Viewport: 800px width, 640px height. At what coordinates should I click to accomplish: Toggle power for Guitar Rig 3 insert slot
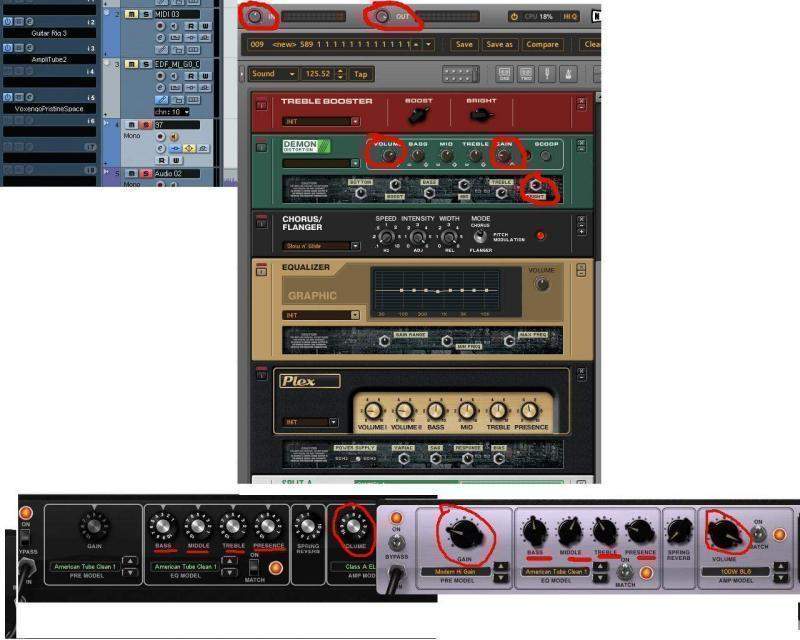[8, 21]
